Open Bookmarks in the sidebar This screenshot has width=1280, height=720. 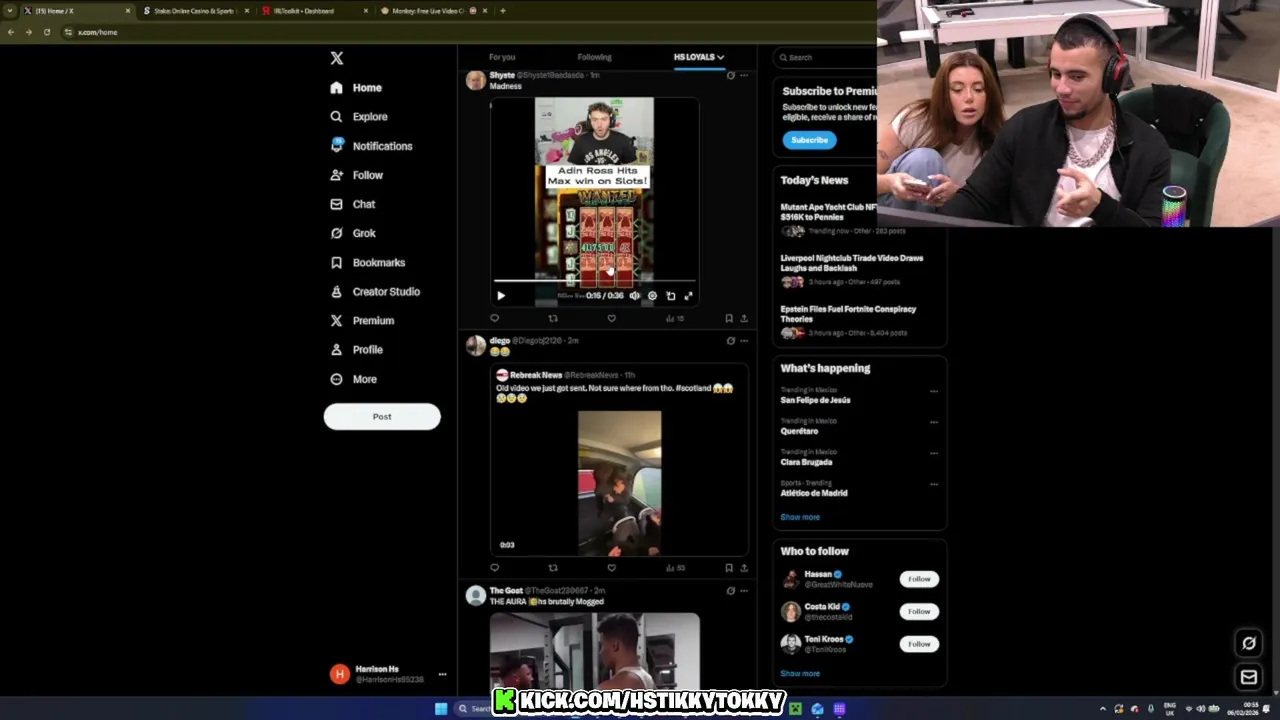coord(367,262)
